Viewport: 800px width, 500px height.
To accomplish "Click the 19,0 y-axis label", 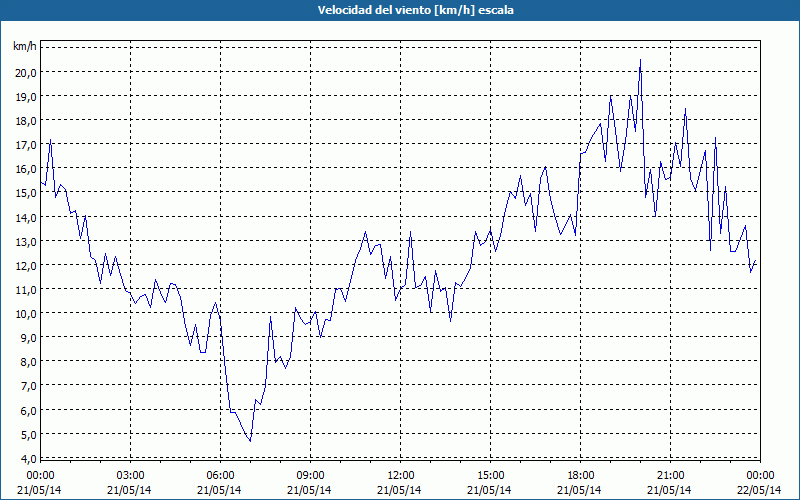I will tap(26, 96).
